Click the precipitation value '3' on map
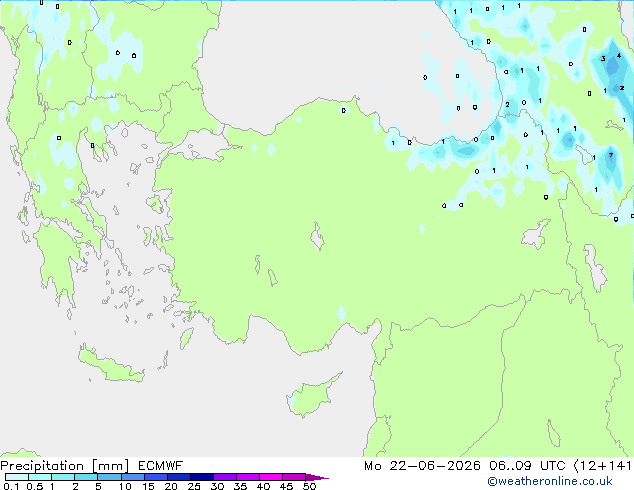This screenshot has height=490, width=634. 603,59
